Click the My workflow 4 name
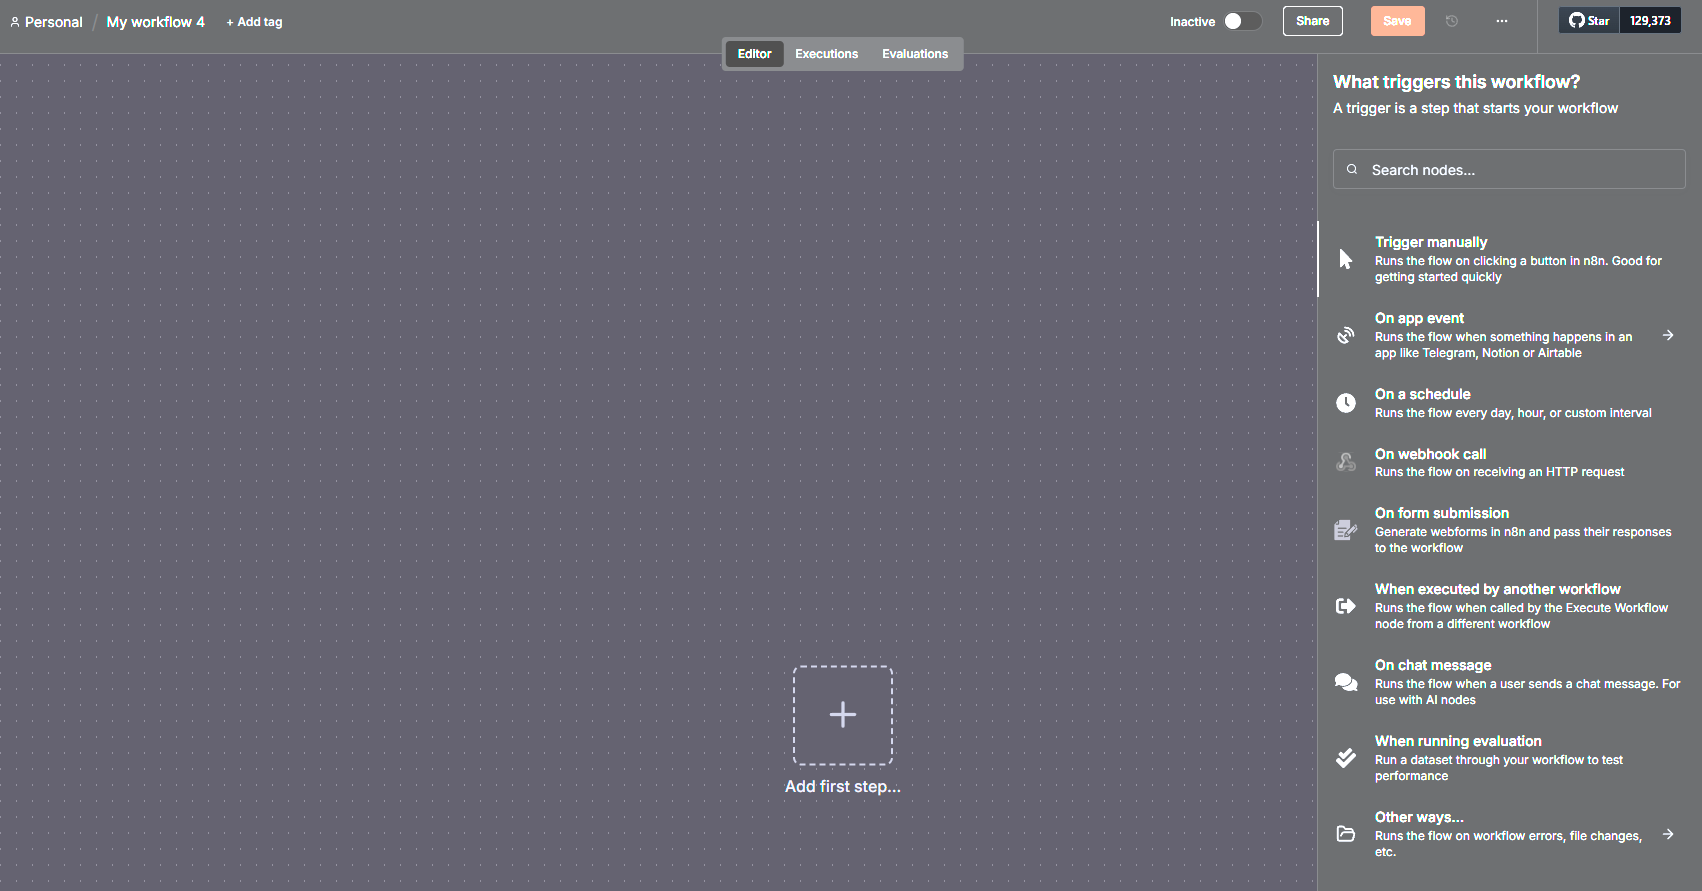Screen dimensions: 1702x891 (x=155, y=22)
